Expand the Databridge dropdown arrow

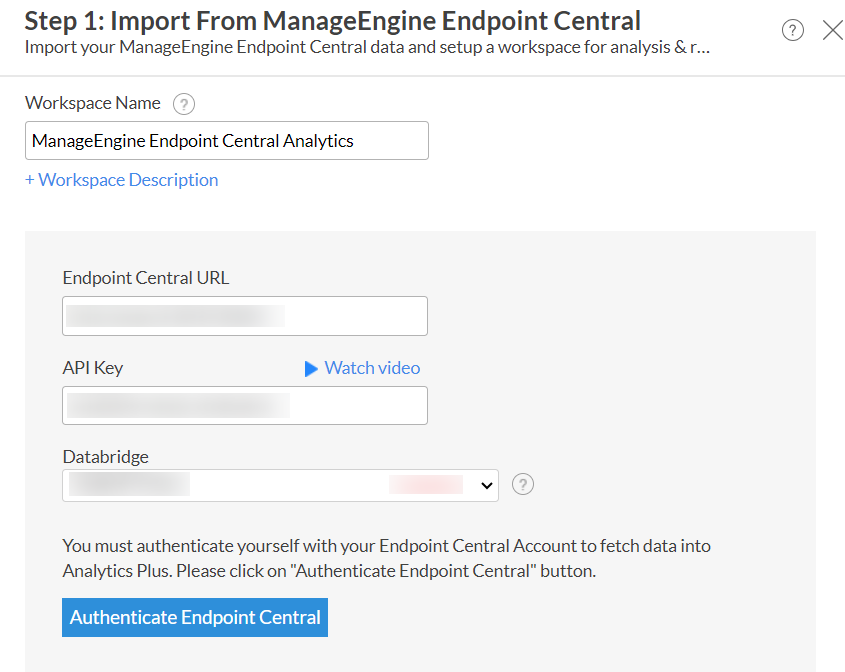click(487, 485)
